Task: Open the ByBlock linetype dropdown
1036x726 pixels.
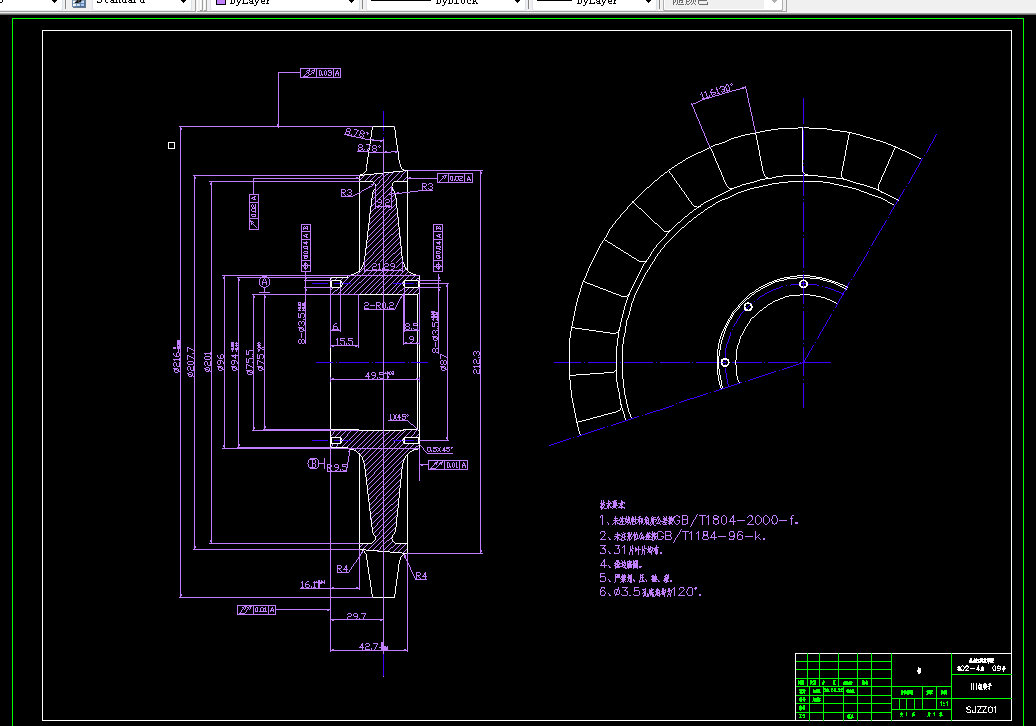Action: pos(445,3)
